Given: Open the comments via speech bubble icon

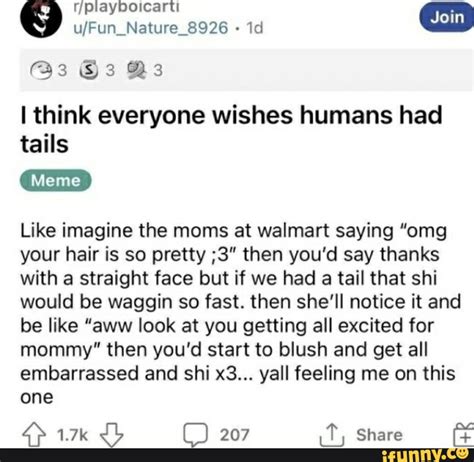Looking at the screenshot, I should [x=196, y=435].
